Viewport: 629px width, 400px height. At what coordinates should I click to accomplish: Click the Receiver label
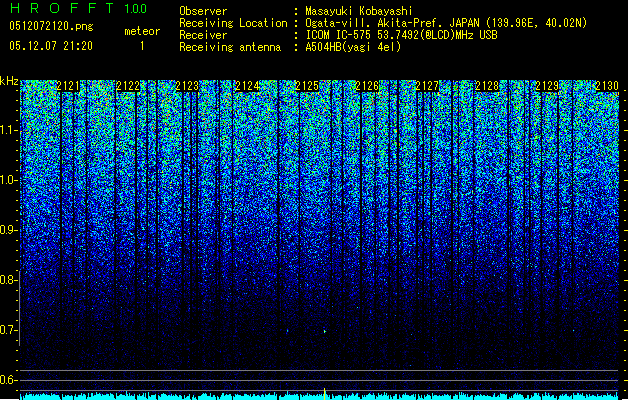pos(203,35)
